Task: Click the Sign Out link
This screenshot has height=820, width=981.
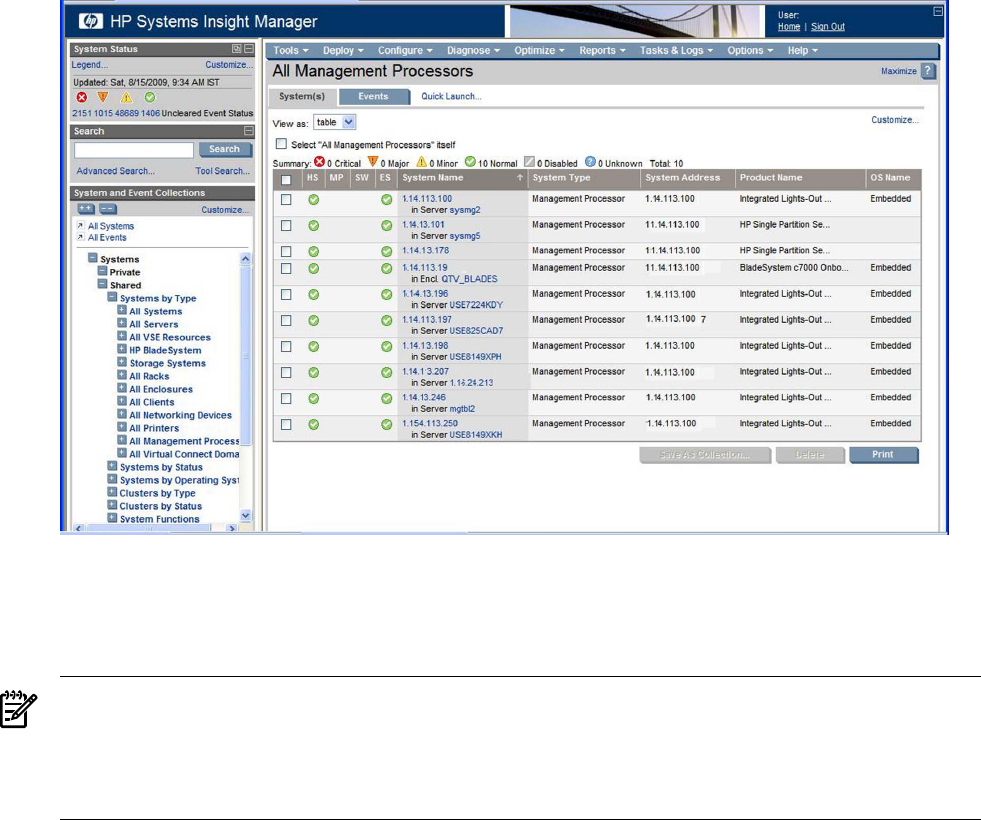Action: [828, 26]
